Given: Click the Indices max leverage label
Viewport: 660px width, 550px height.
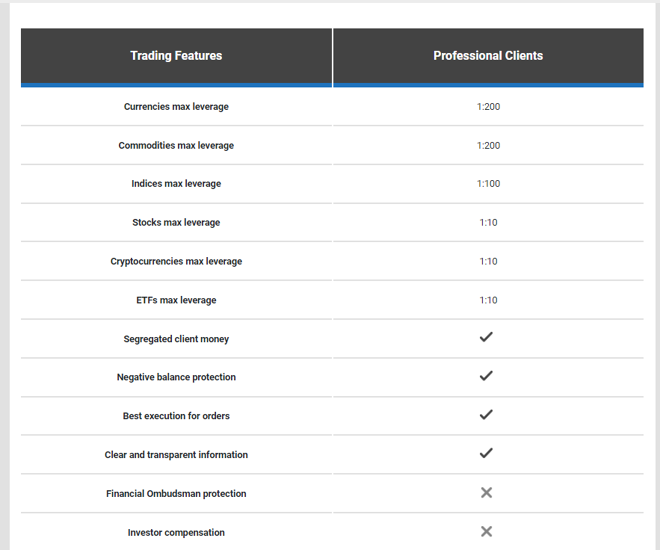Looking at the screenshot, I should click(176, 183).
